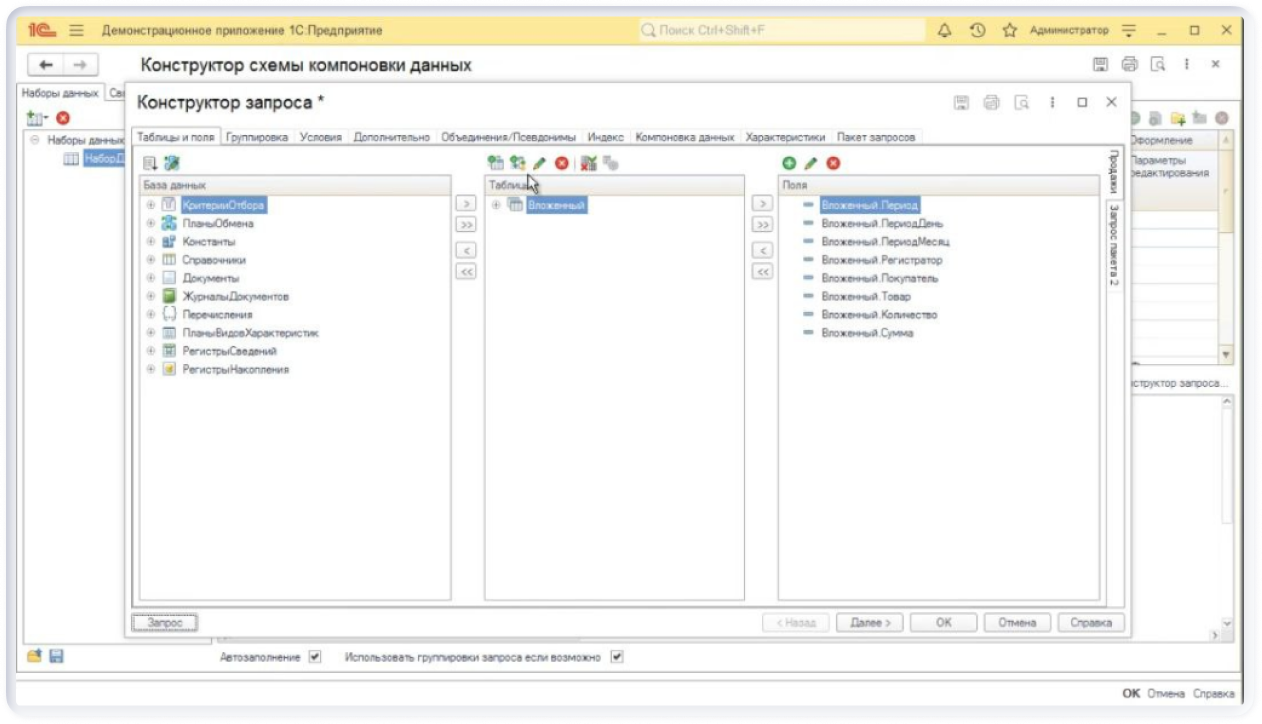Expand the Вложенный table node
1262x724 pixels.
coord(497,205)
